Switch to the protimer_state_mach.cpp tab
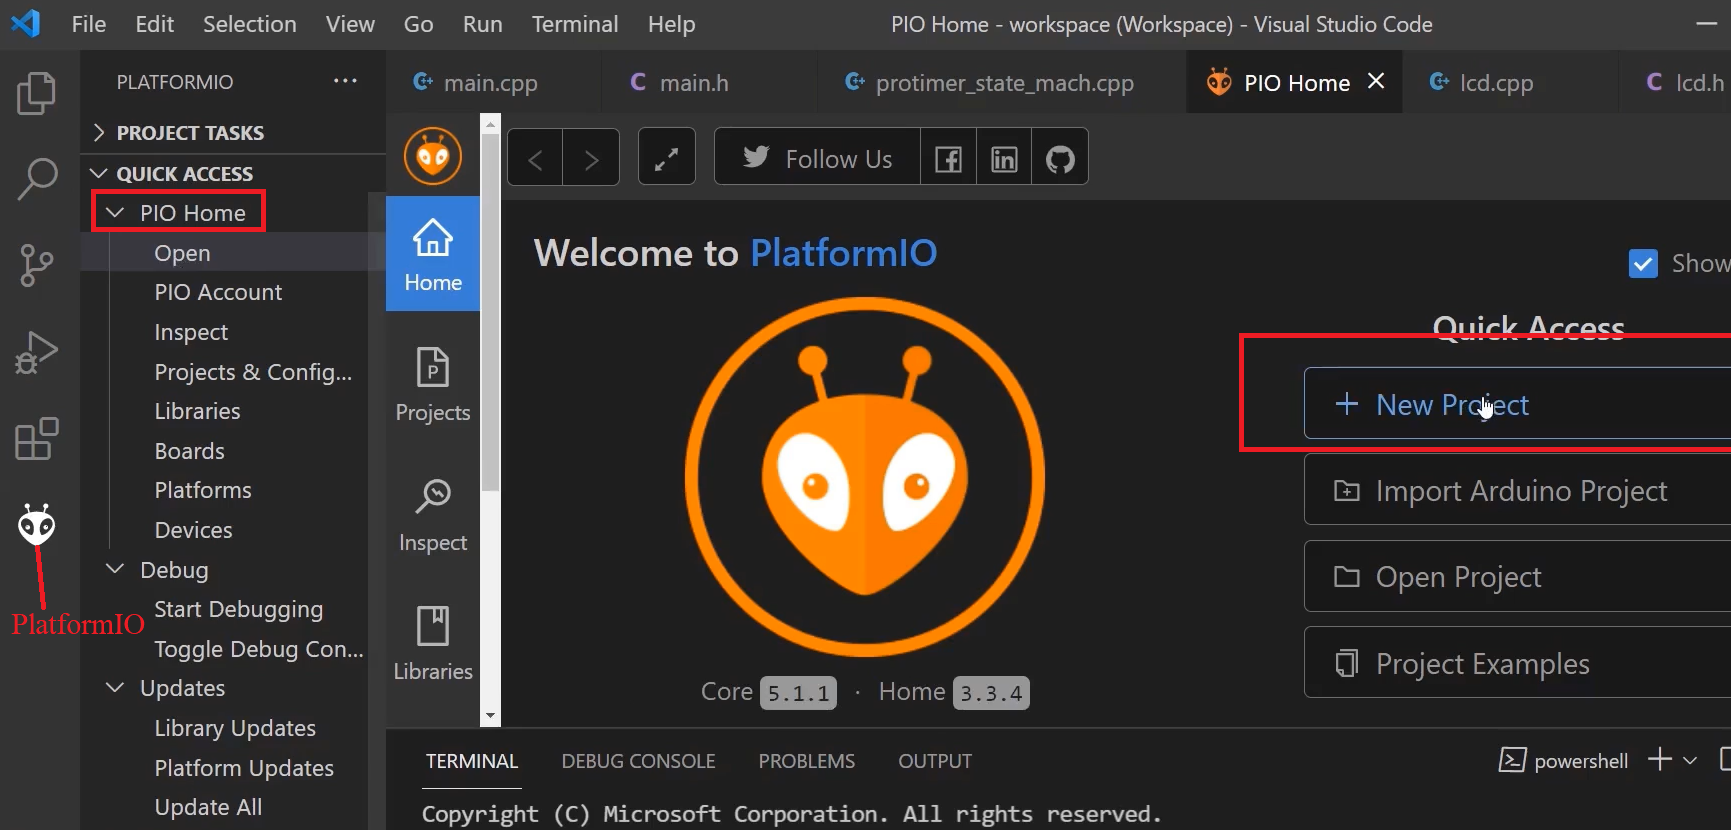The image size is (1731, 830). click(1002, 82)
